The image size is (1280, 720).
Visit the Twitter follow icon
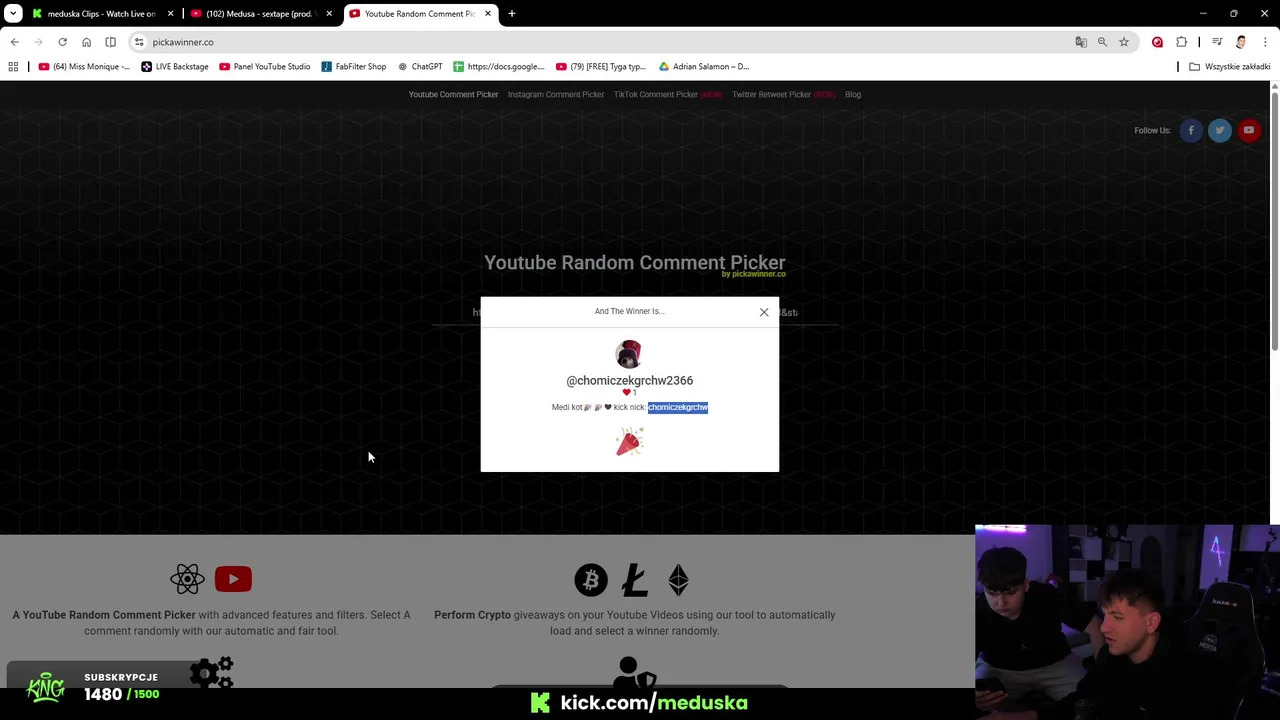1220,130
